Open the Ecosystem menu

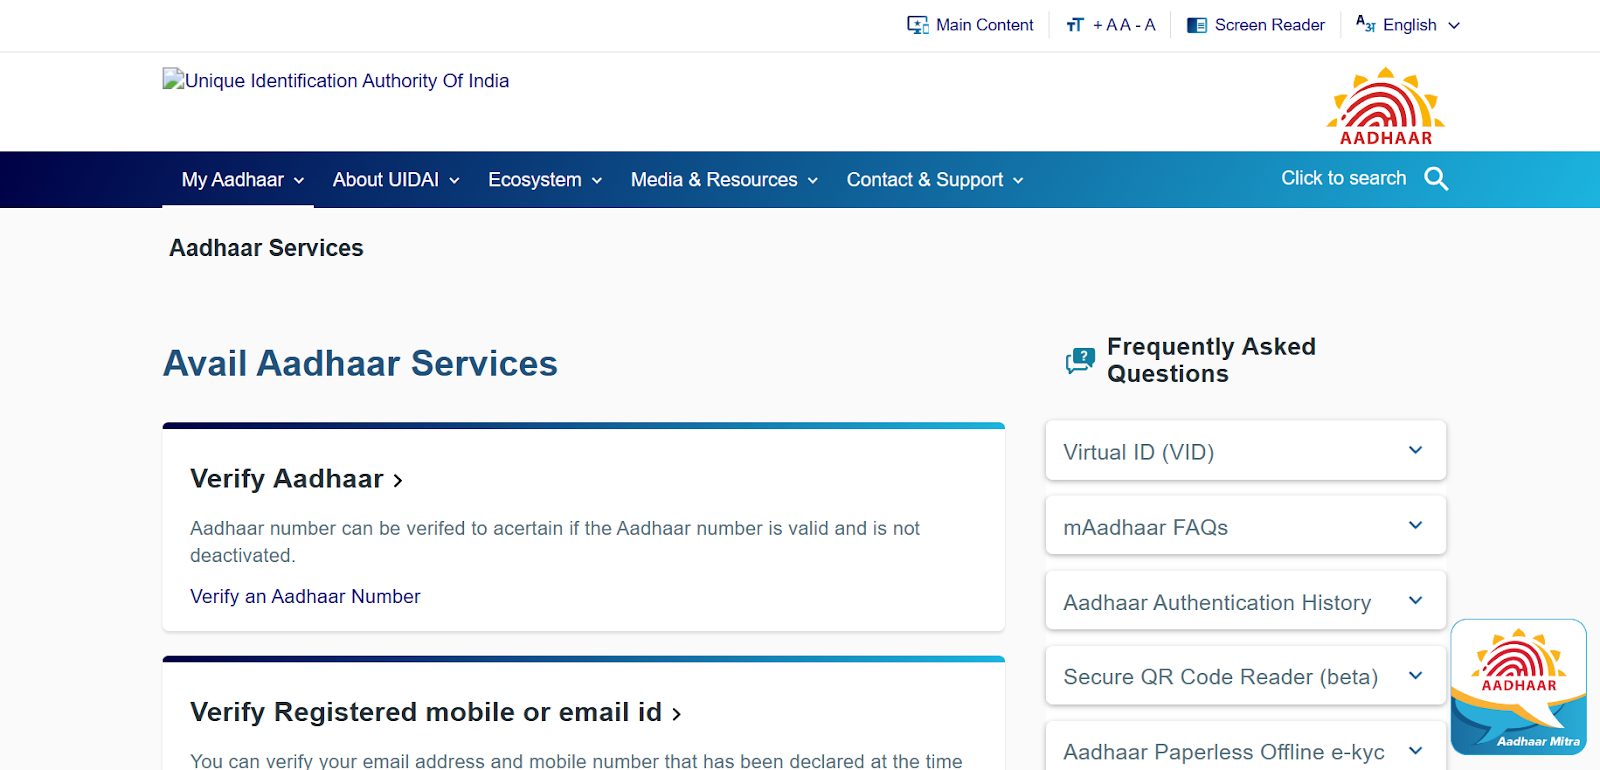pyautogui.click(x=545, y=180)
